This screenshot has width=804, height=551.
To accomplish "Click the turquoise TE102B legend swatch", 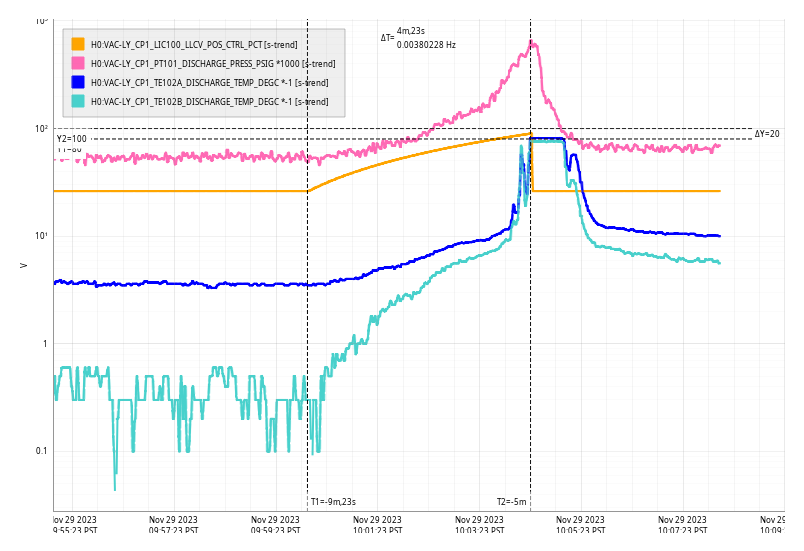I will pyautogui.click(x=78, y=101).
